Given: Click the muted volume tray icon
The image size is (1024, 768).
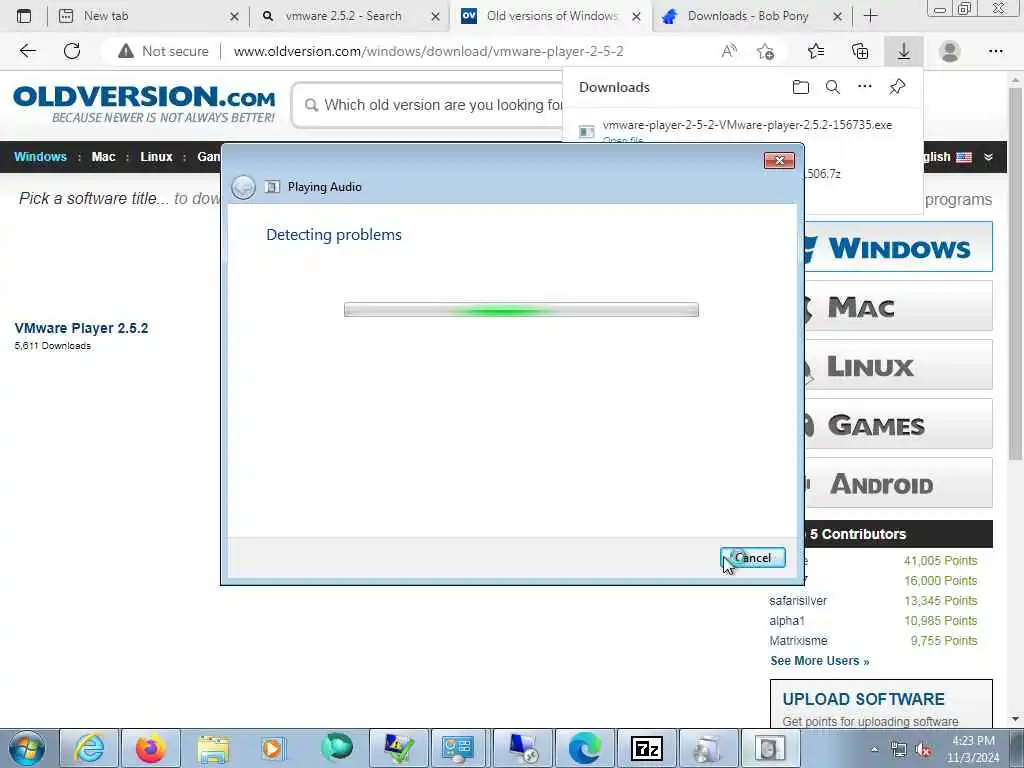Looking at the screenshot, I should point(923,749).
